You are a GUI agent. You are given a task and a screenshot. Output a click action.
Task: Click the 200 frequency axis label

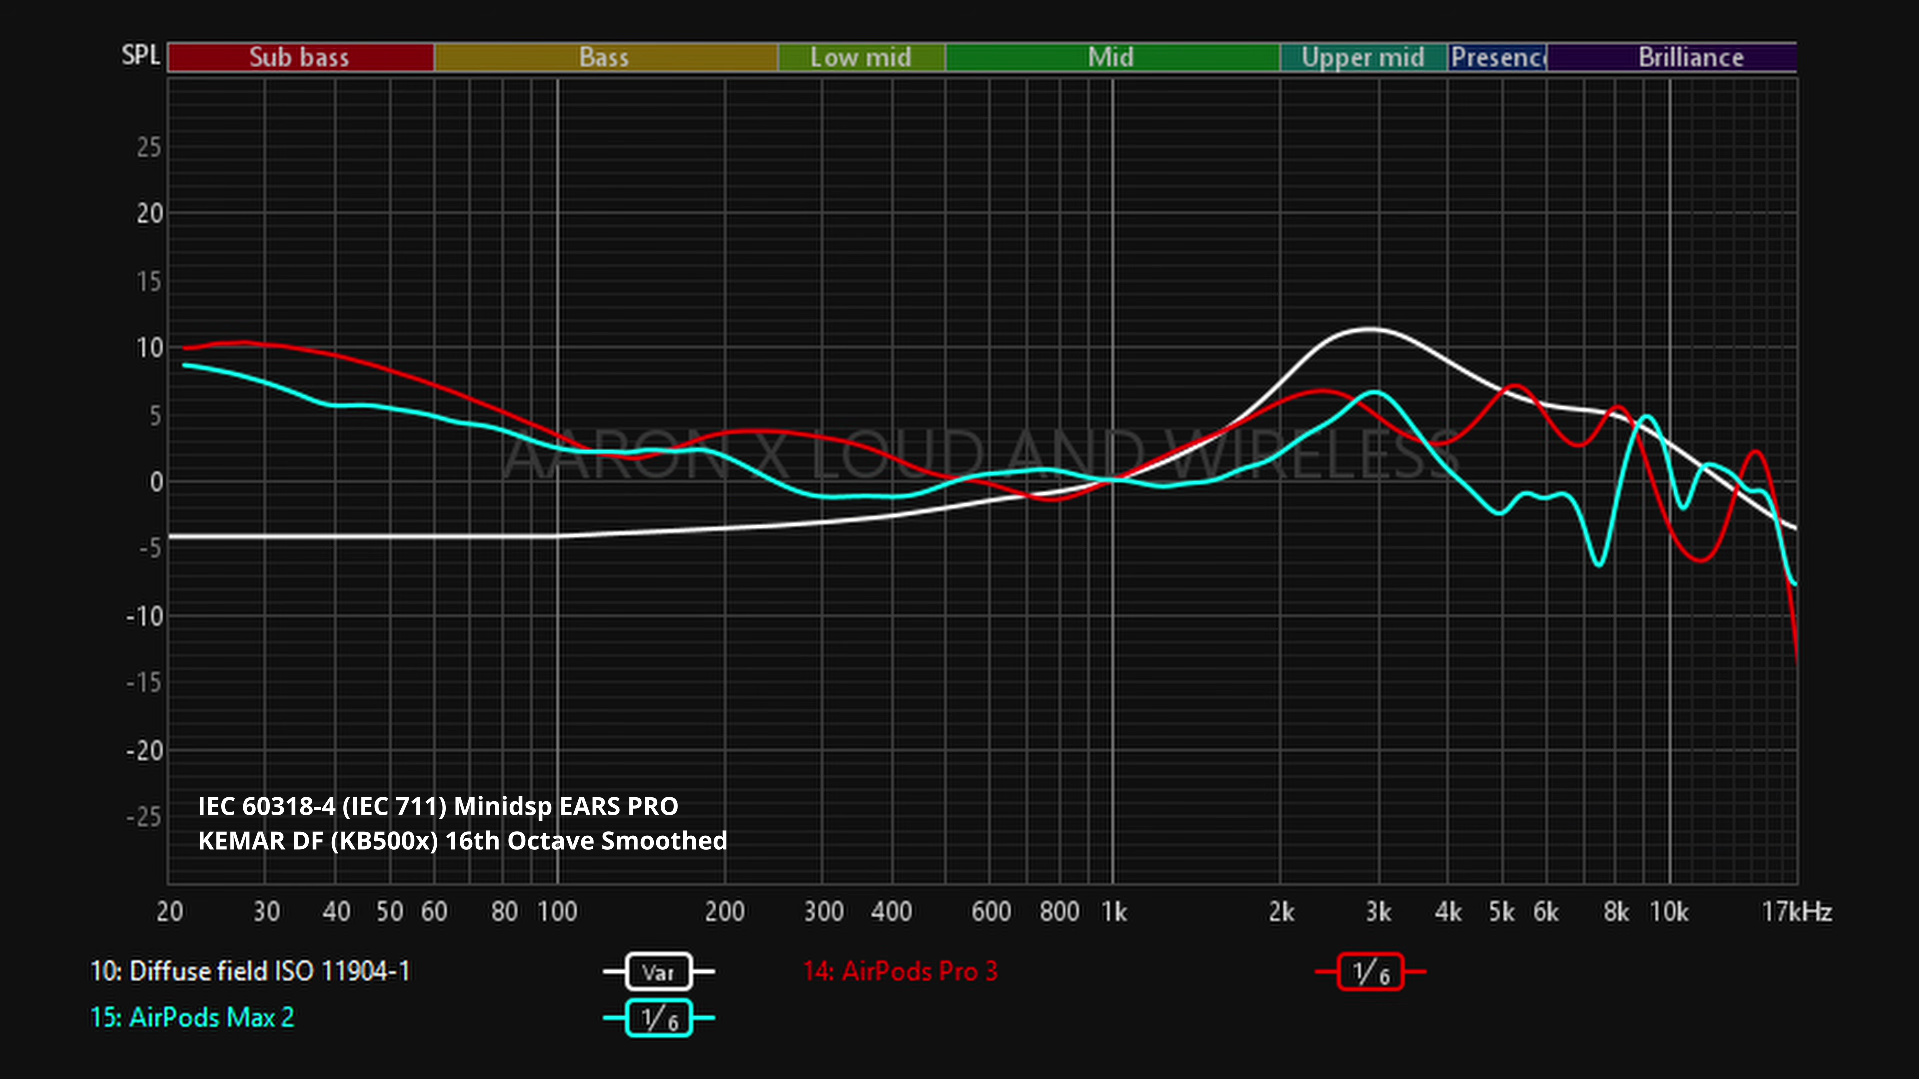724,912
